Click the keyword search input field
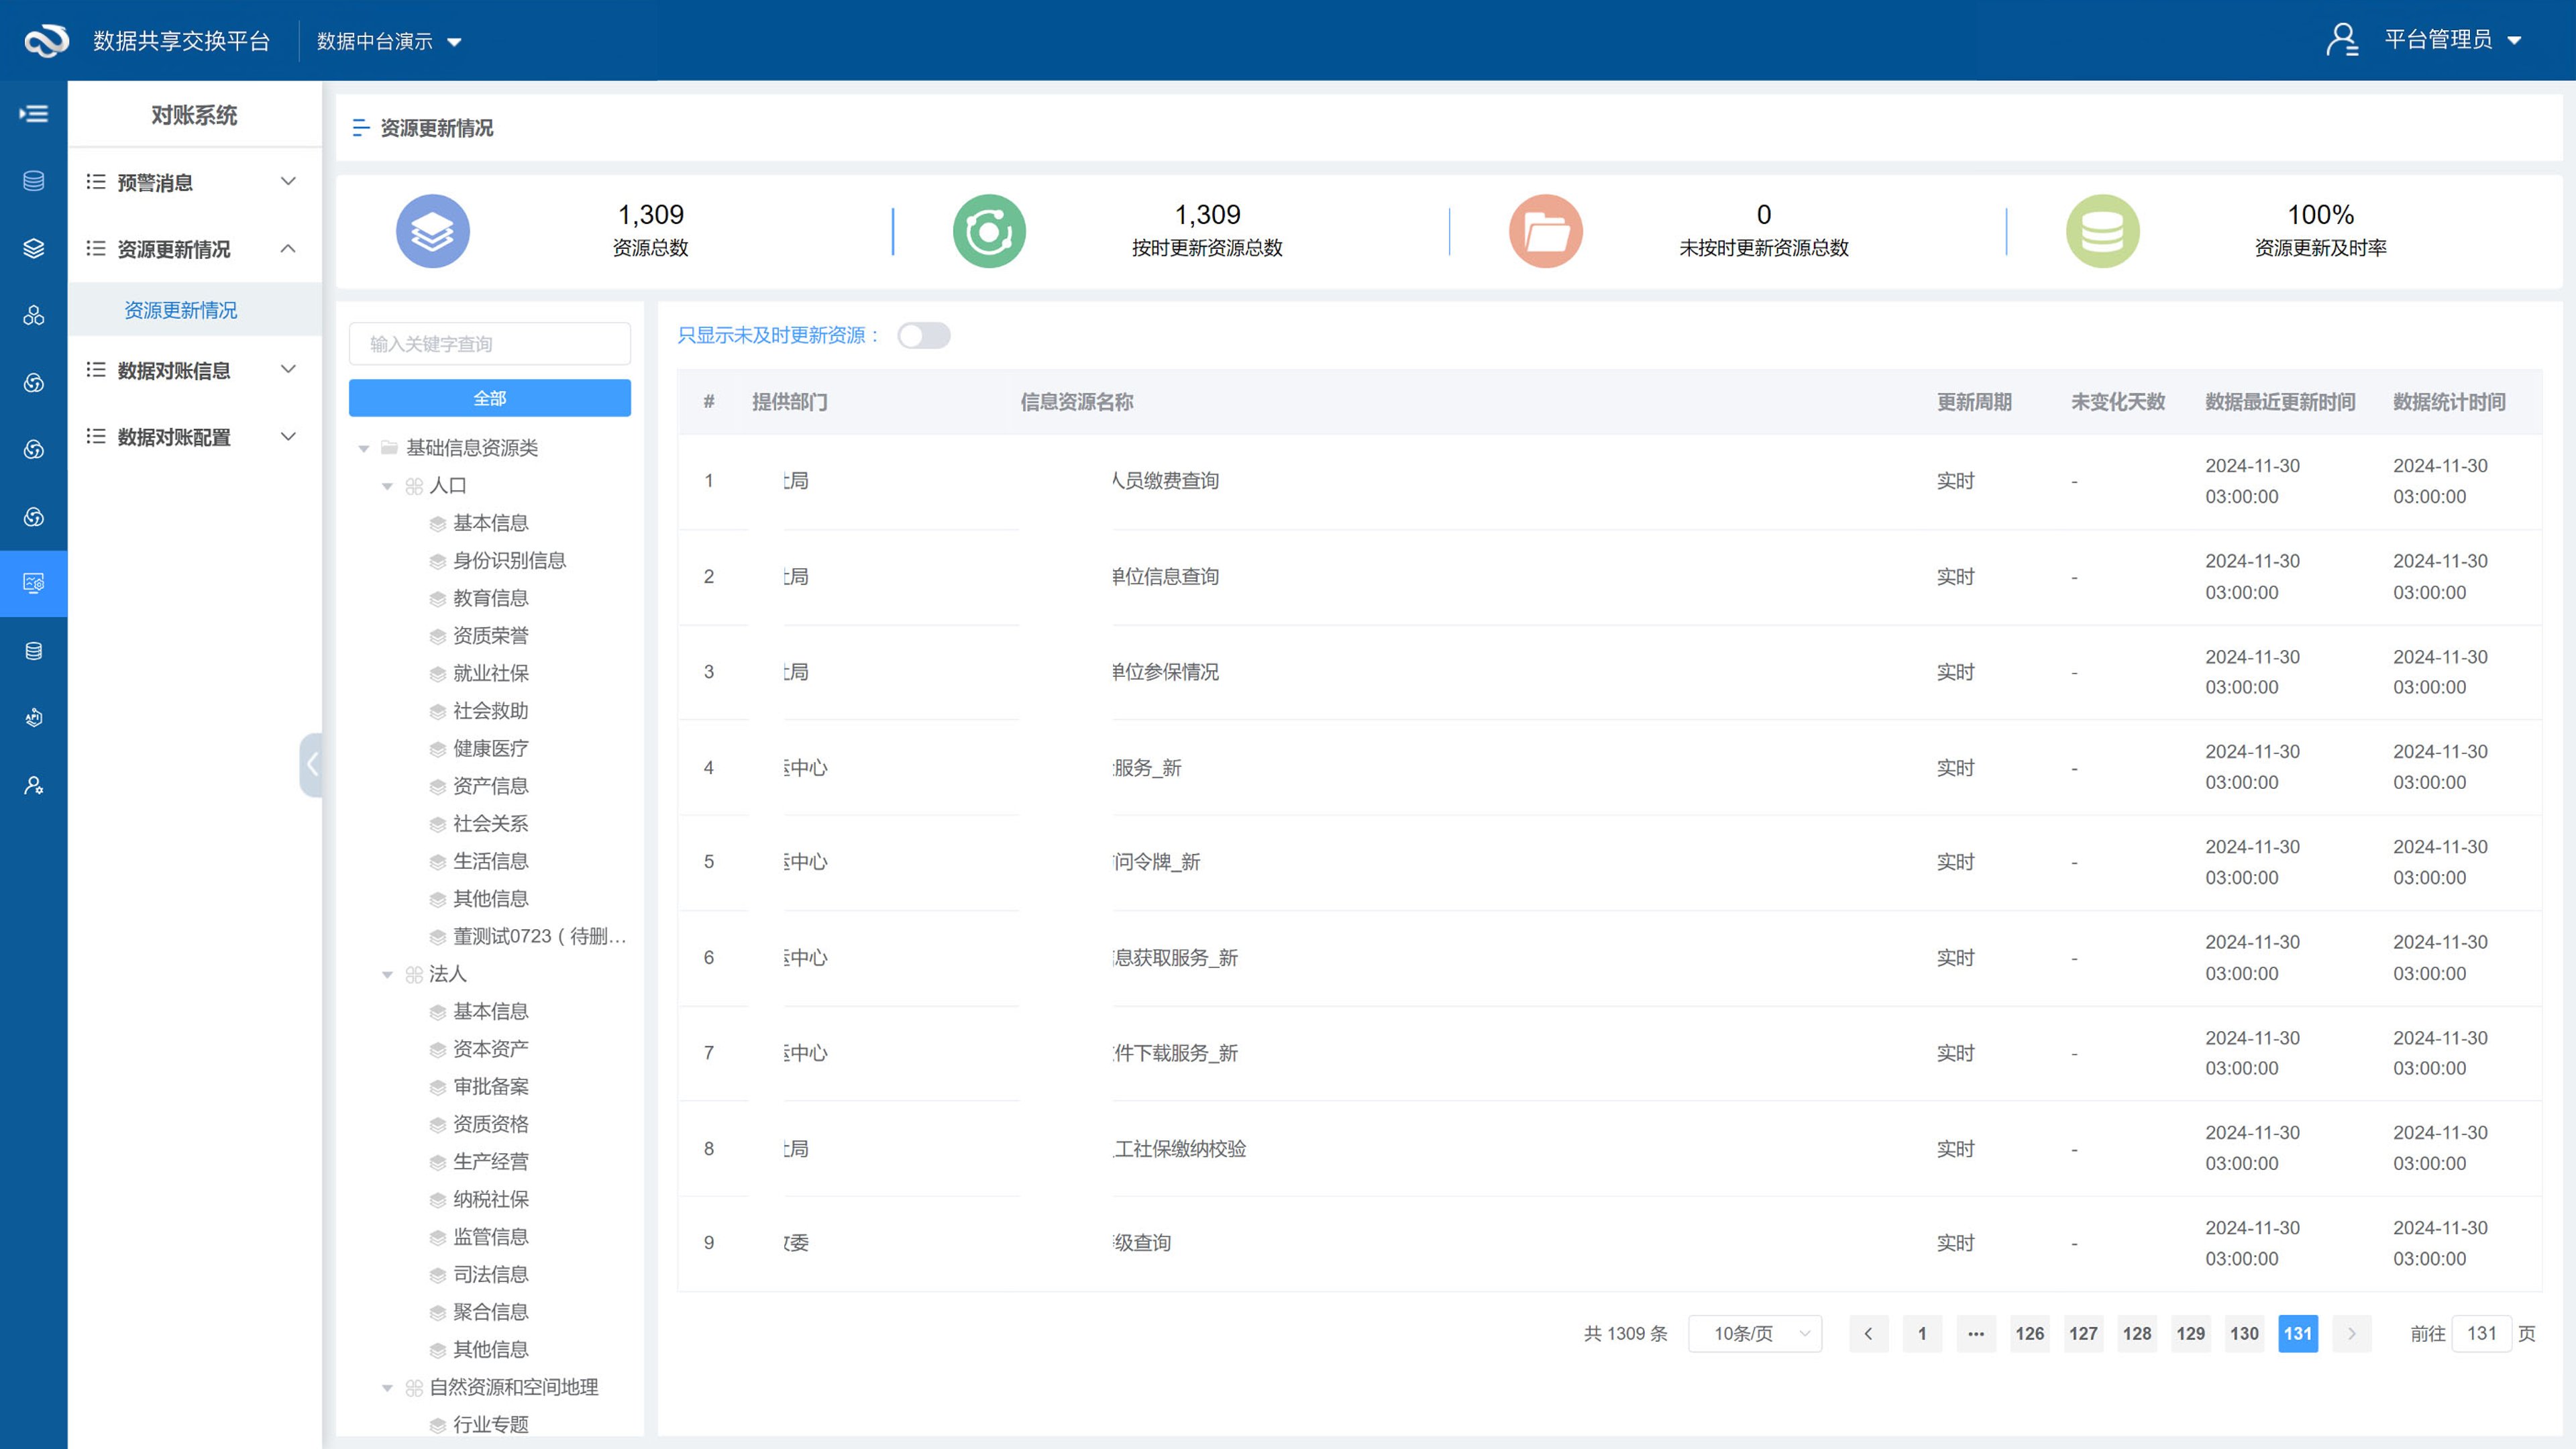2576x1449 pixels. coord(489,344)
